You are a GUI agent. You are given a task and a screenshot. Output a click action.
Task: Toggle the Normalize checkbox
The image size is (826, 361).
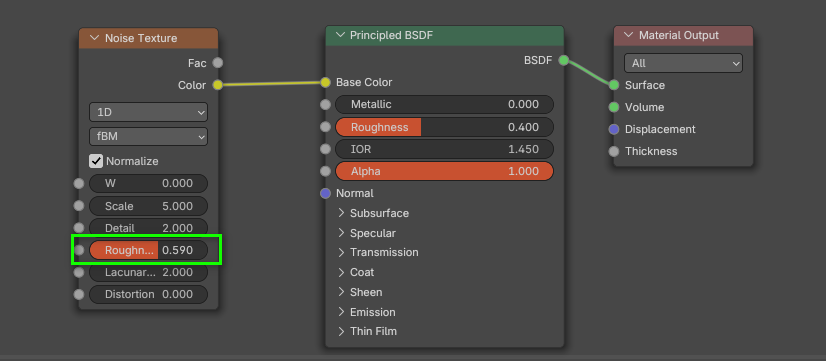[x=96, y=161]
